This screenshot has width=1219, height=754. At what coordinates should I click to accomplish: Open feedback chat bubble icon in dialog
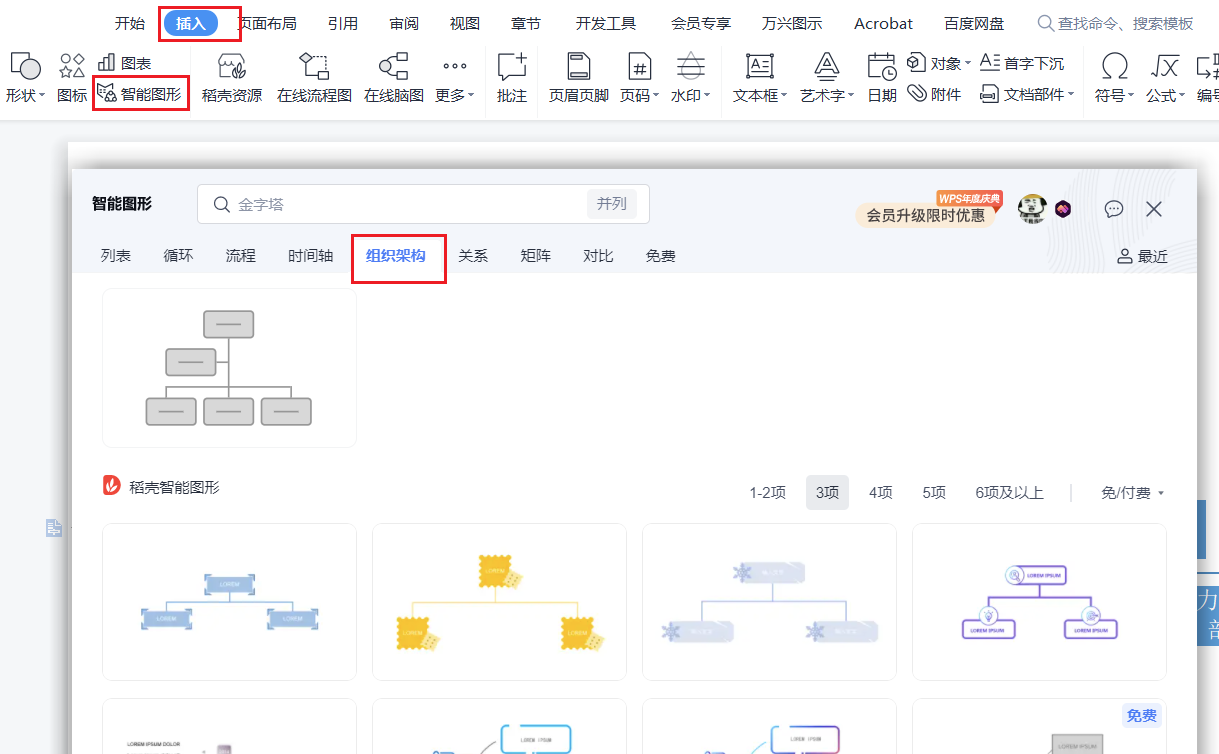[1114, 209]
